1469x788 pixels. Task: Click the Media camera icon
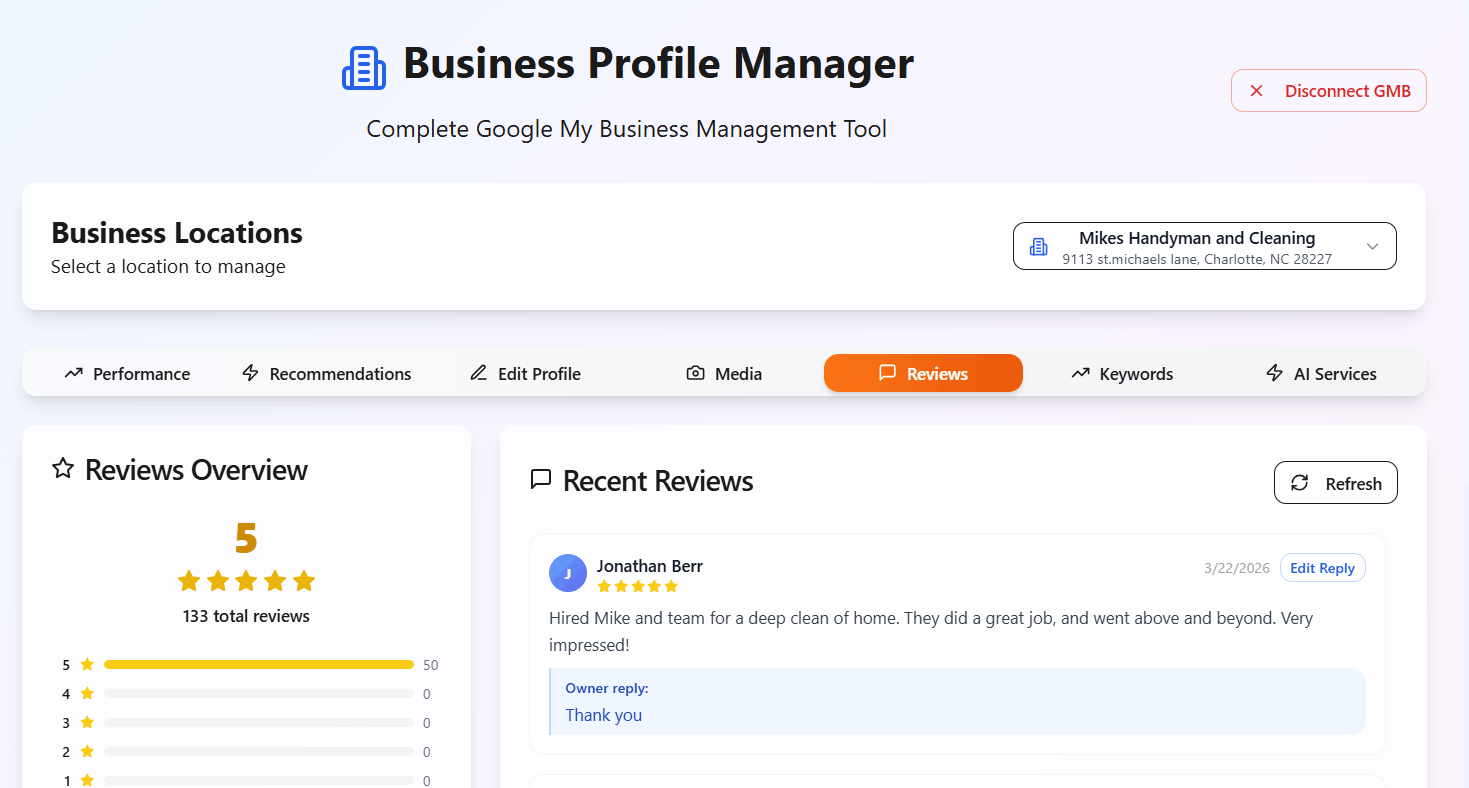pyautogui.click(x=695, y=373)
